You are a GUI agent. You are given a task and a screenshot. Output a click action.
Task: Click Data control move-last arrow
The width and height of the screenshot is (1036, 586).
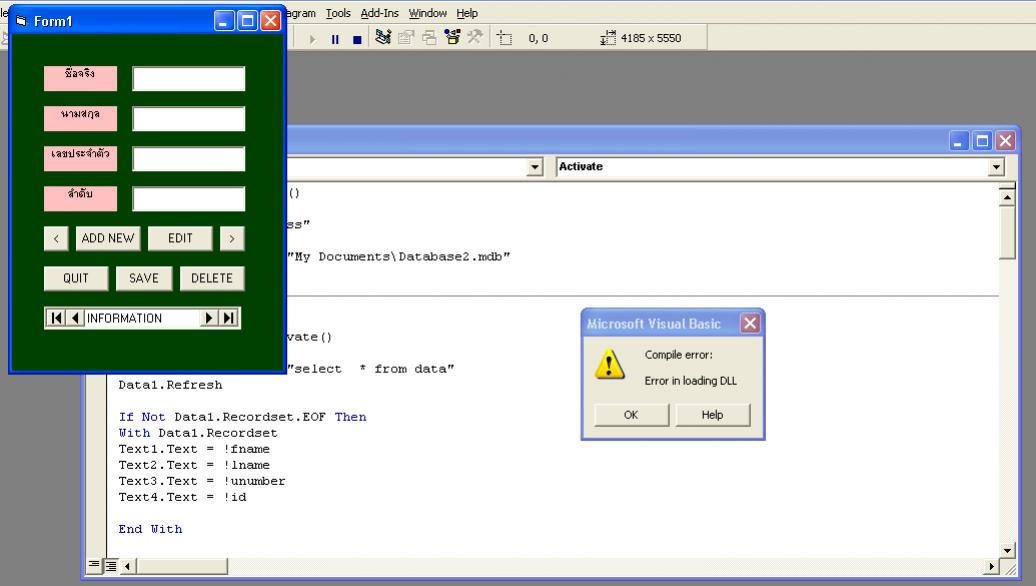[228, 318]
